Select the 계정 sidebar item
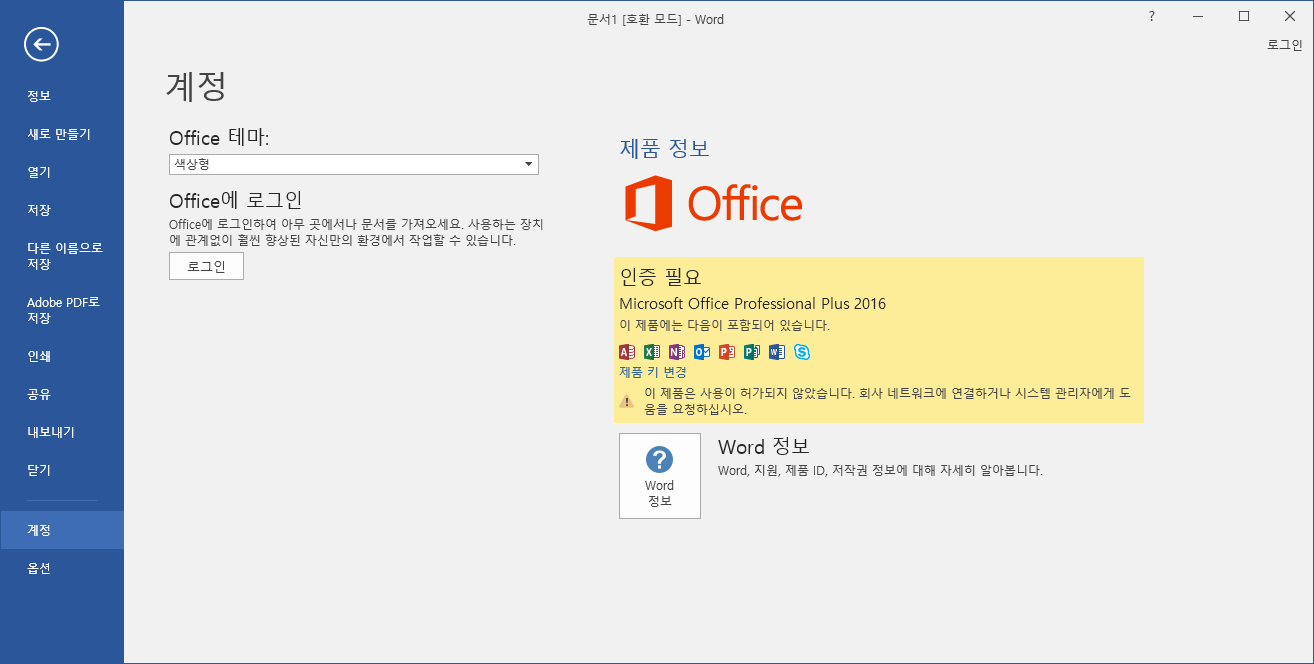 coord(62,530)
